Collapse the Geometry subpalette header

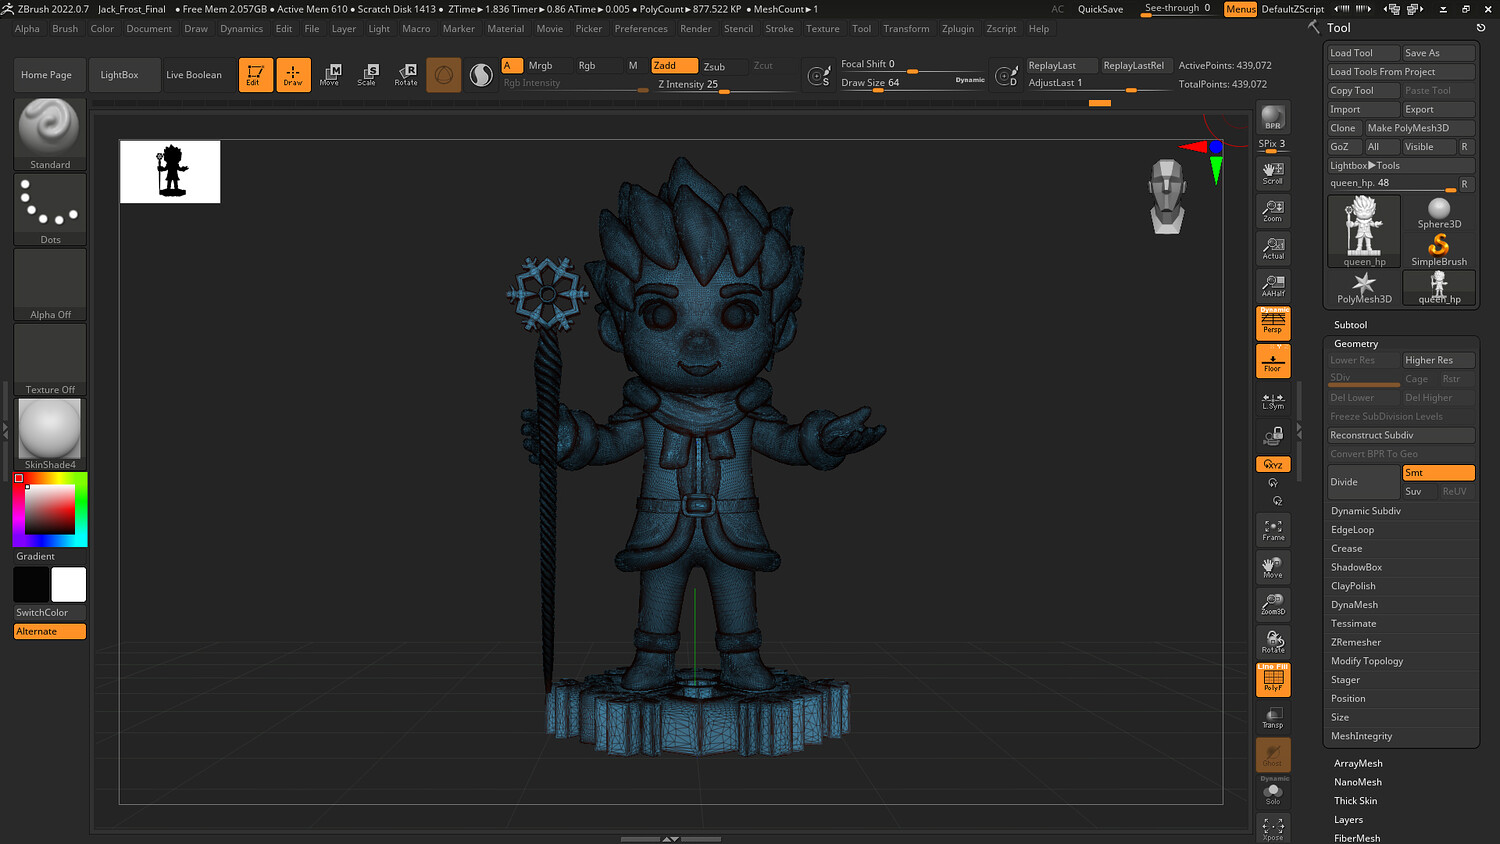1356,344
